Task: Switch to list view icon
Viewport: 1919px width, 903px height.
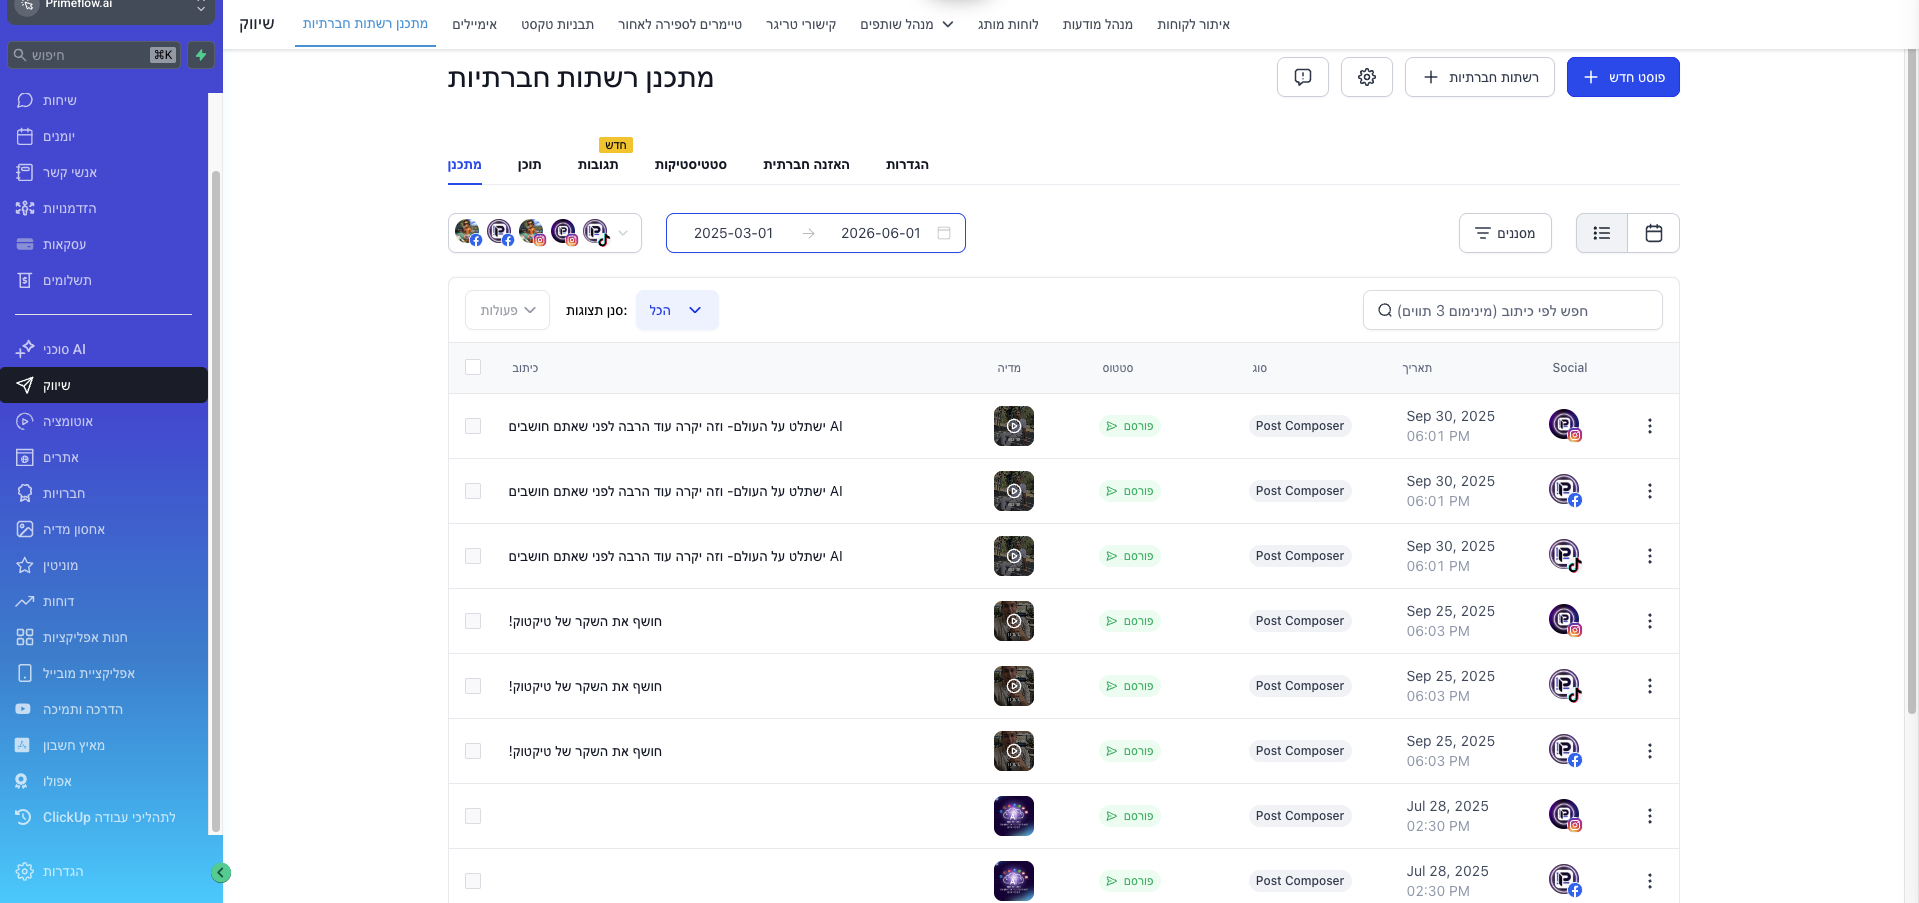Action: [1601, 233]
